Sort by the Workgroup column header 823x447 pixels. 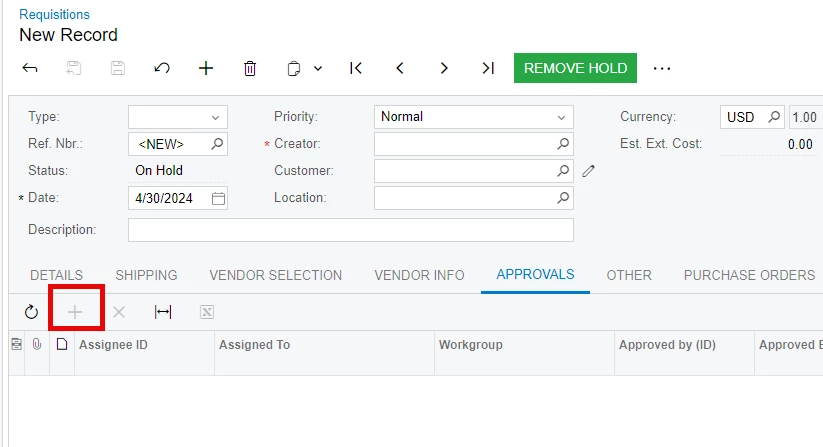(x=471, y=345)
